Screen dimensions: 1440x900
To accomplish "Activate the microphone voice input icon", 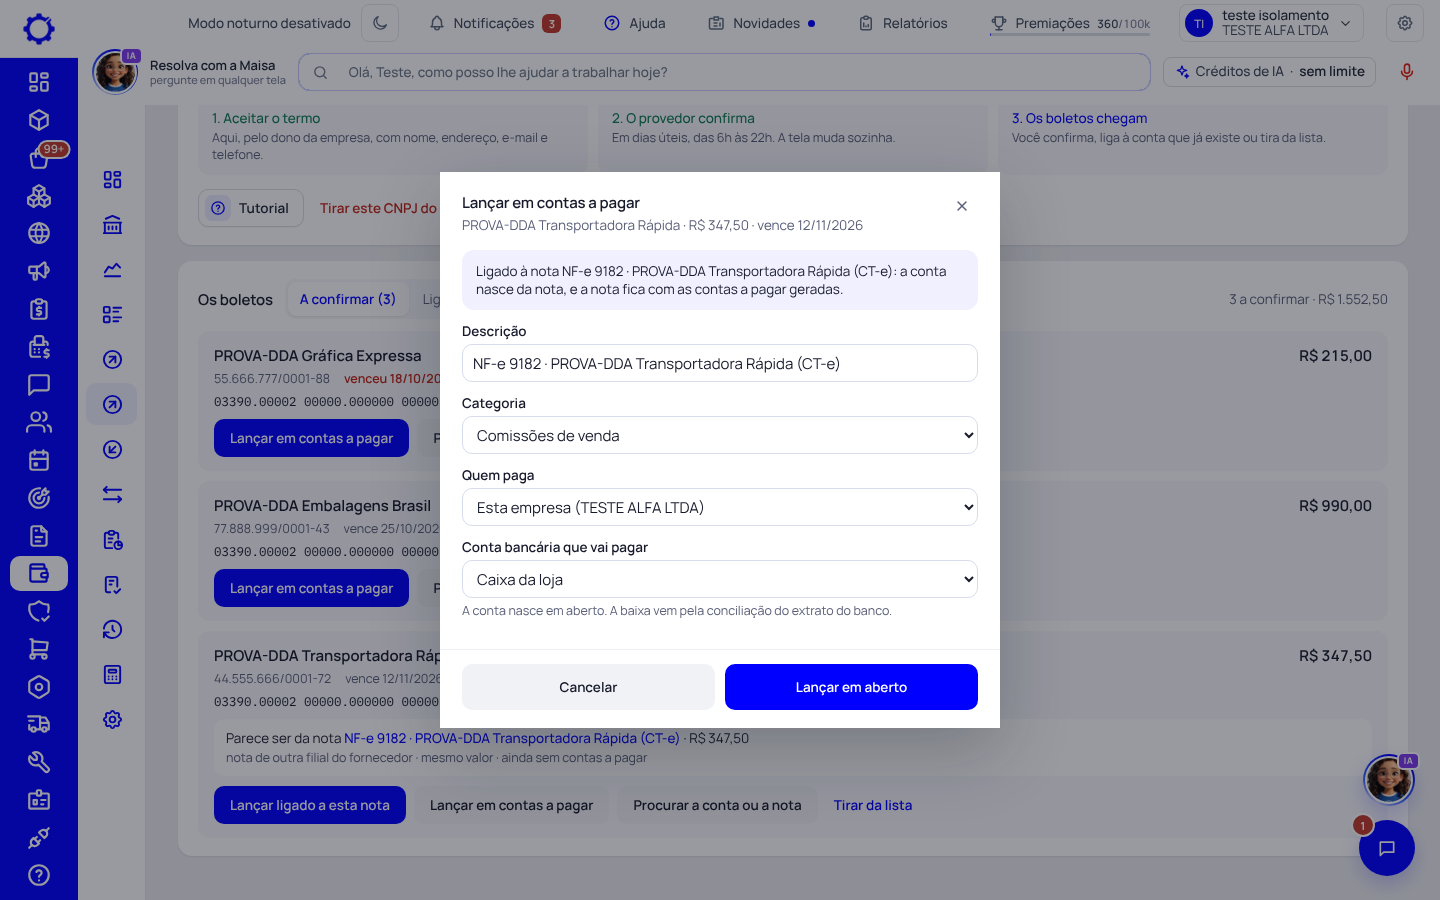I will tap(1407, 72).
